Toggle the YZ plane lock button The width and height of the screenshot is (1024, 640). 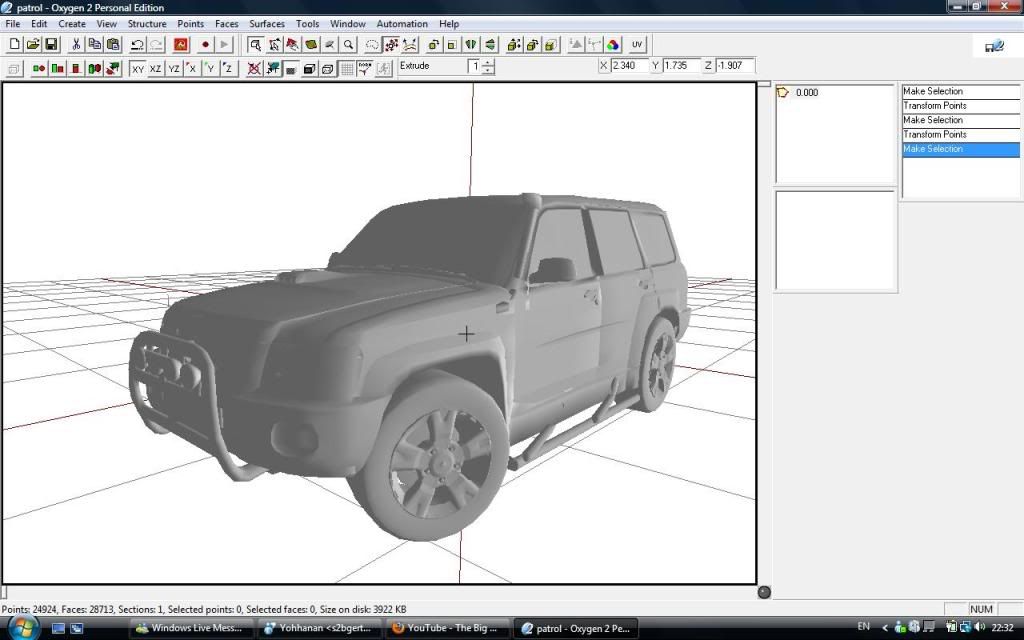[174, 68]
